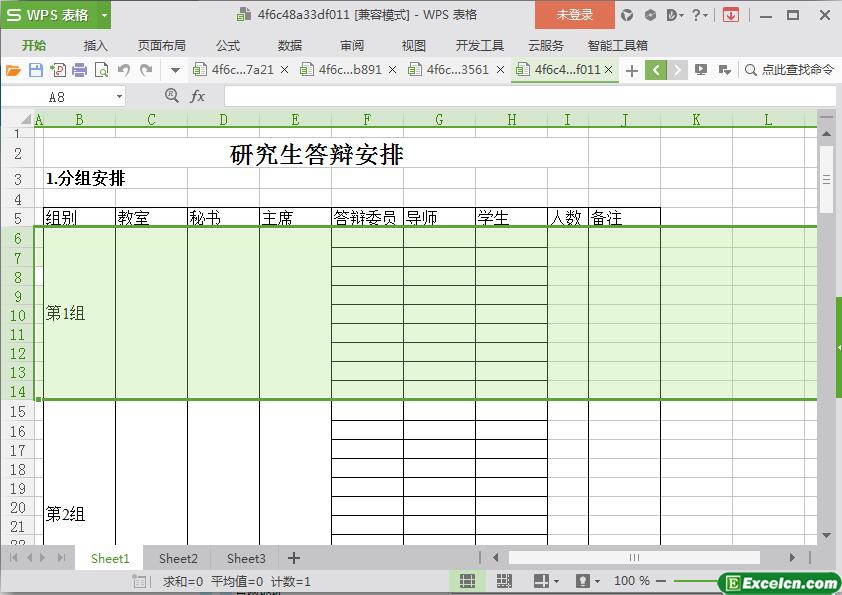Viewport: 842px width, 595px height.
Task: Click the Open folder icon
Action: pyautogui.click(x=13, y=70)
